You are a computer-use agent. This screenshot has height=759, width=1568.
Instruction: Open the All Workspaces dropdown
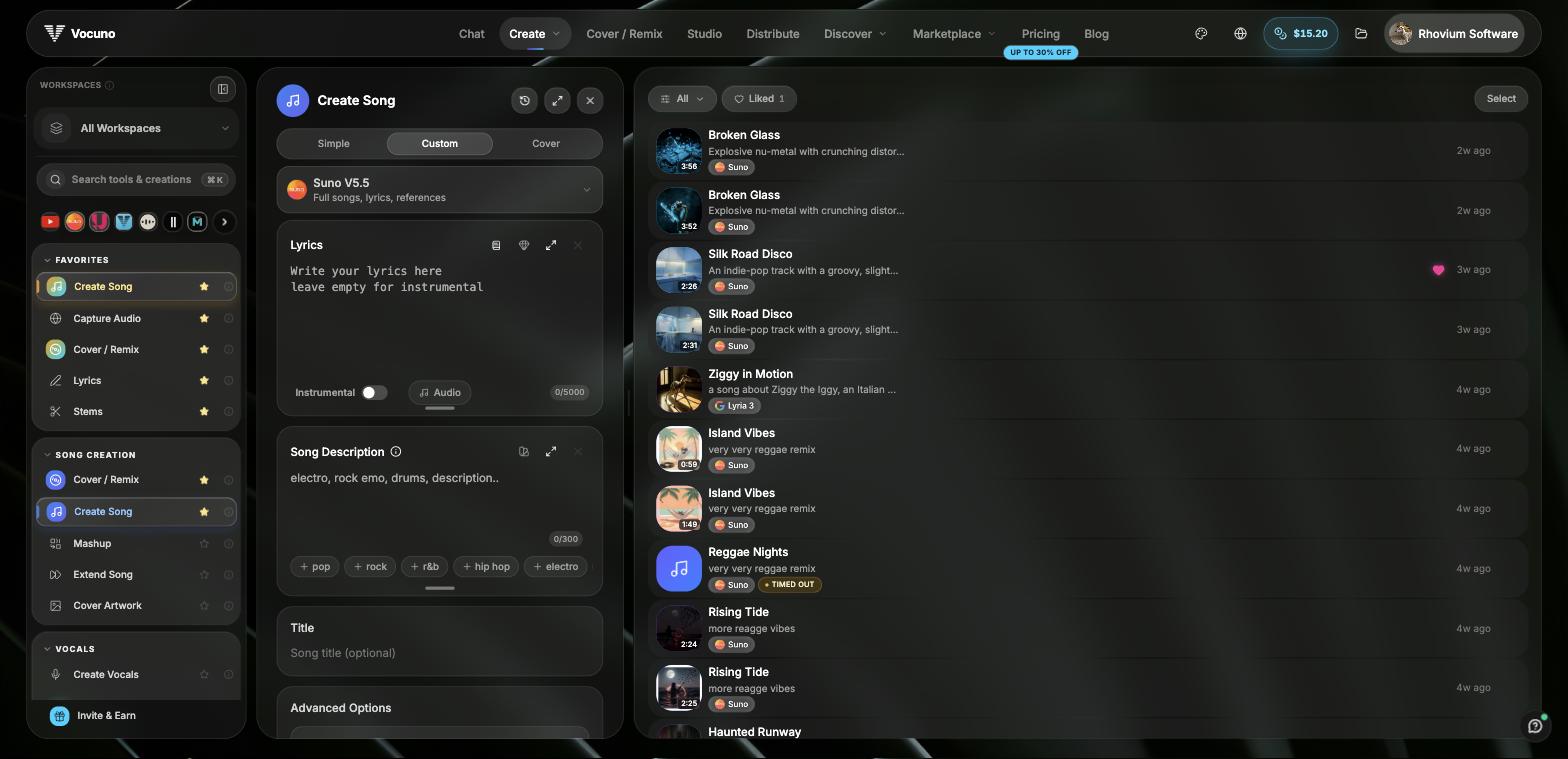(x=136, y=128)
